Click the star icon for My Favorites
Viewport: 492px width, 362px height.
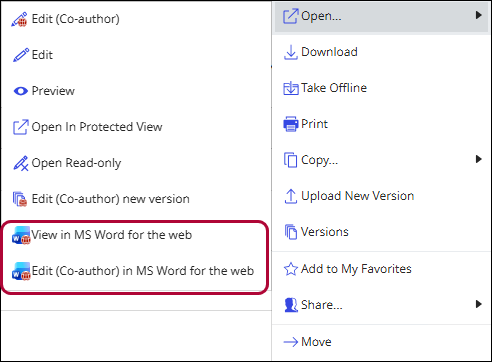(x=291, y=269)
